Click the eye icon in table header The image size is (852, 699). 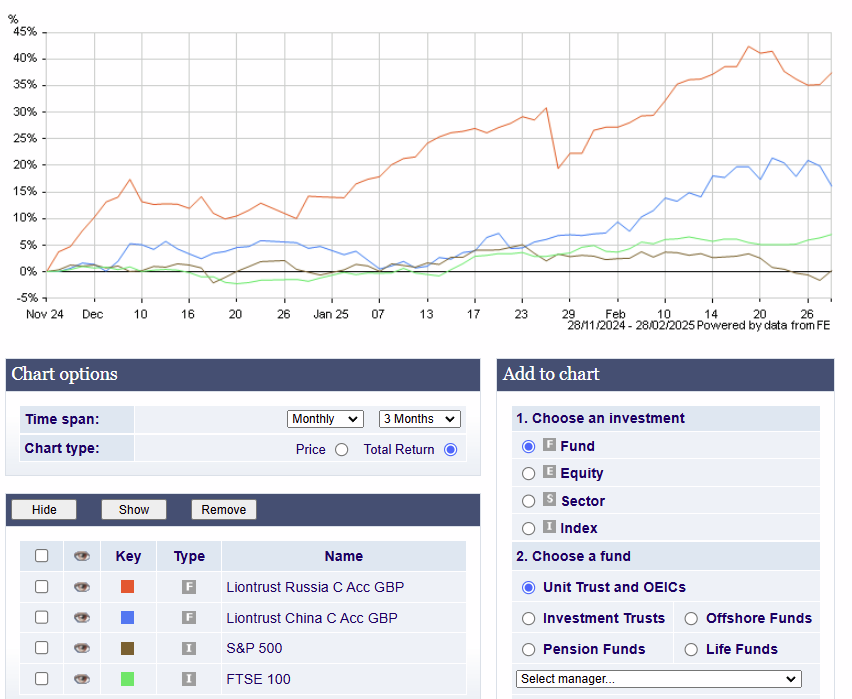click(x=82, y=556)
